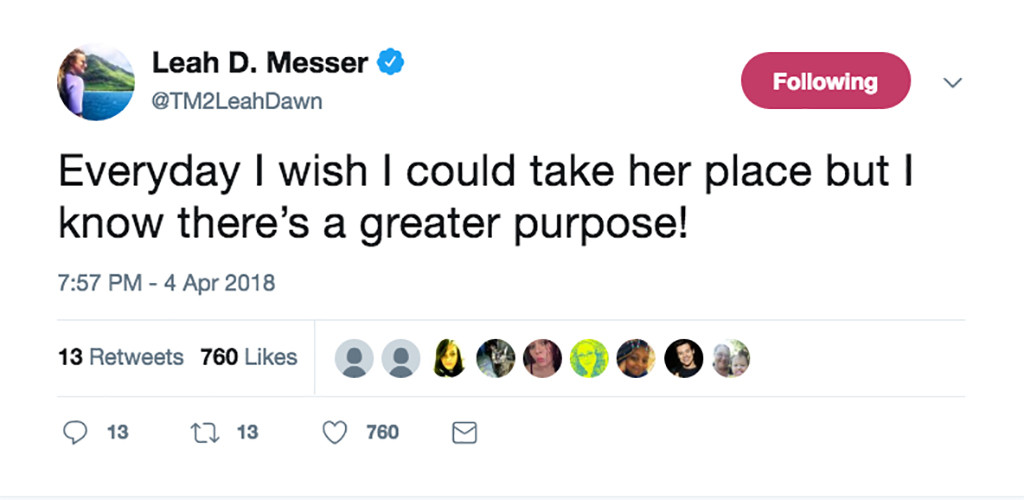Click the man in black liker avatar
The height and width of the screenshot is (500, 1024).
pos(684,358)
